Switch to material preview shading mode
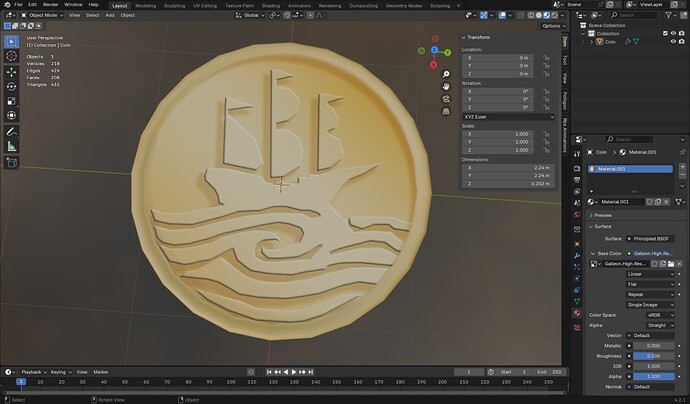690x404 pixels. click(x=547, y=15)
